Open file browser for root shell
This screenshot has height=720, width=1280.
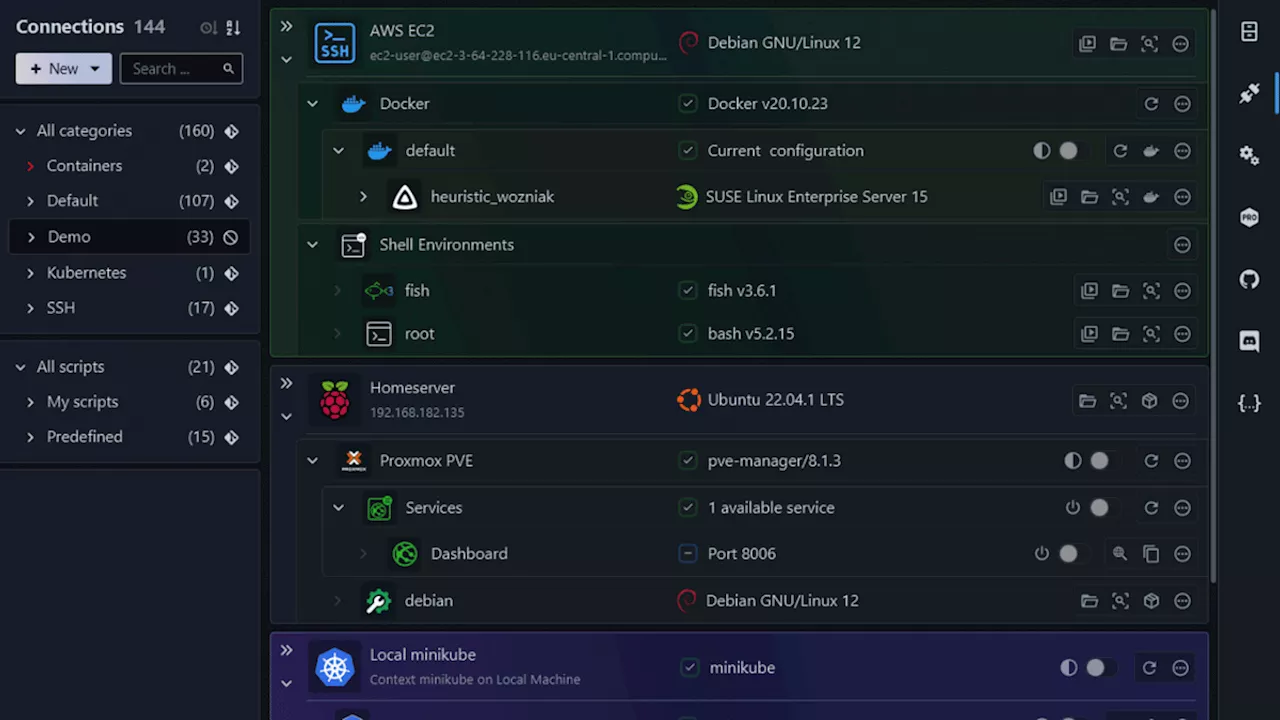1120,334
